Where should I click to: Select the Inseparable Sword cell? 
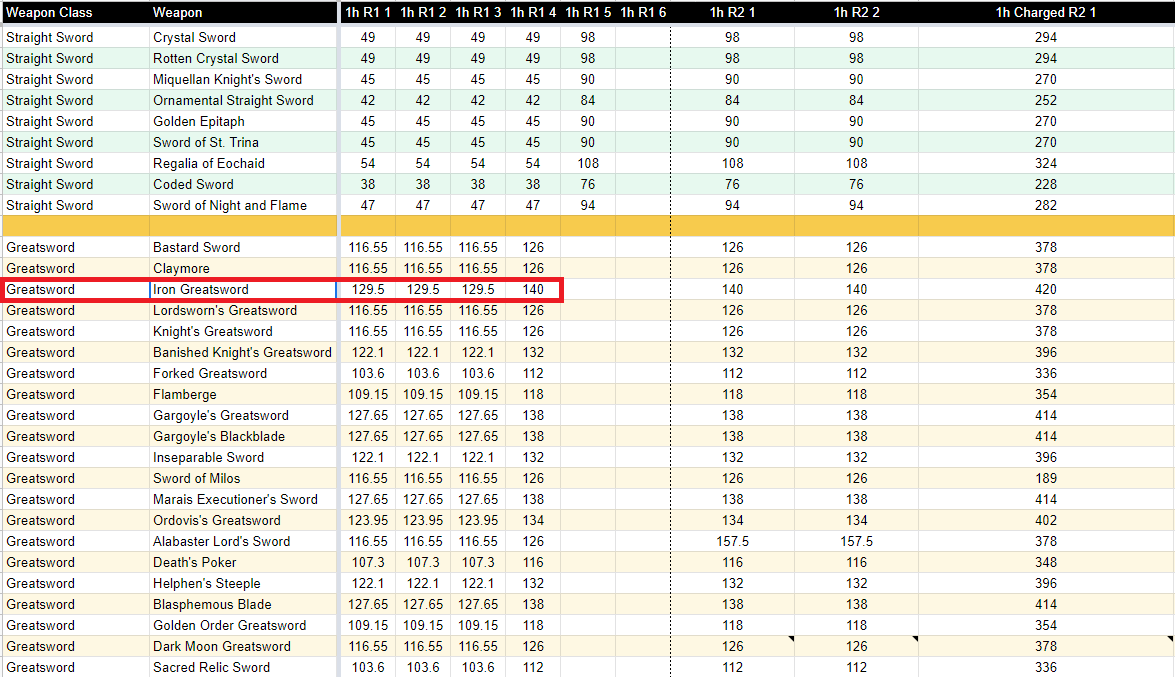pos(243,457)
